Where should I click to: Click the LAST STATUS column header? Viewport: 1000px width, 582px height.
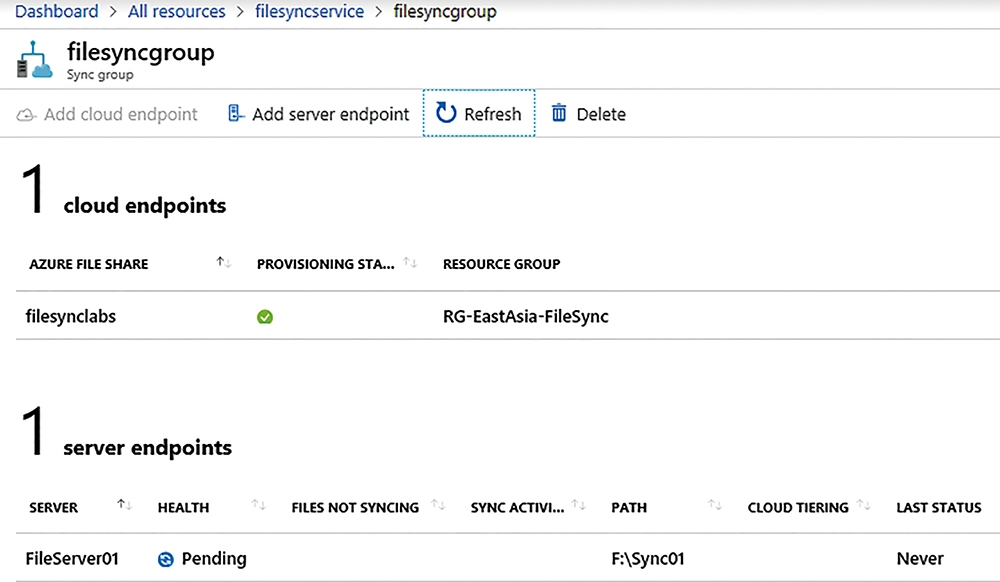point(939,507)
